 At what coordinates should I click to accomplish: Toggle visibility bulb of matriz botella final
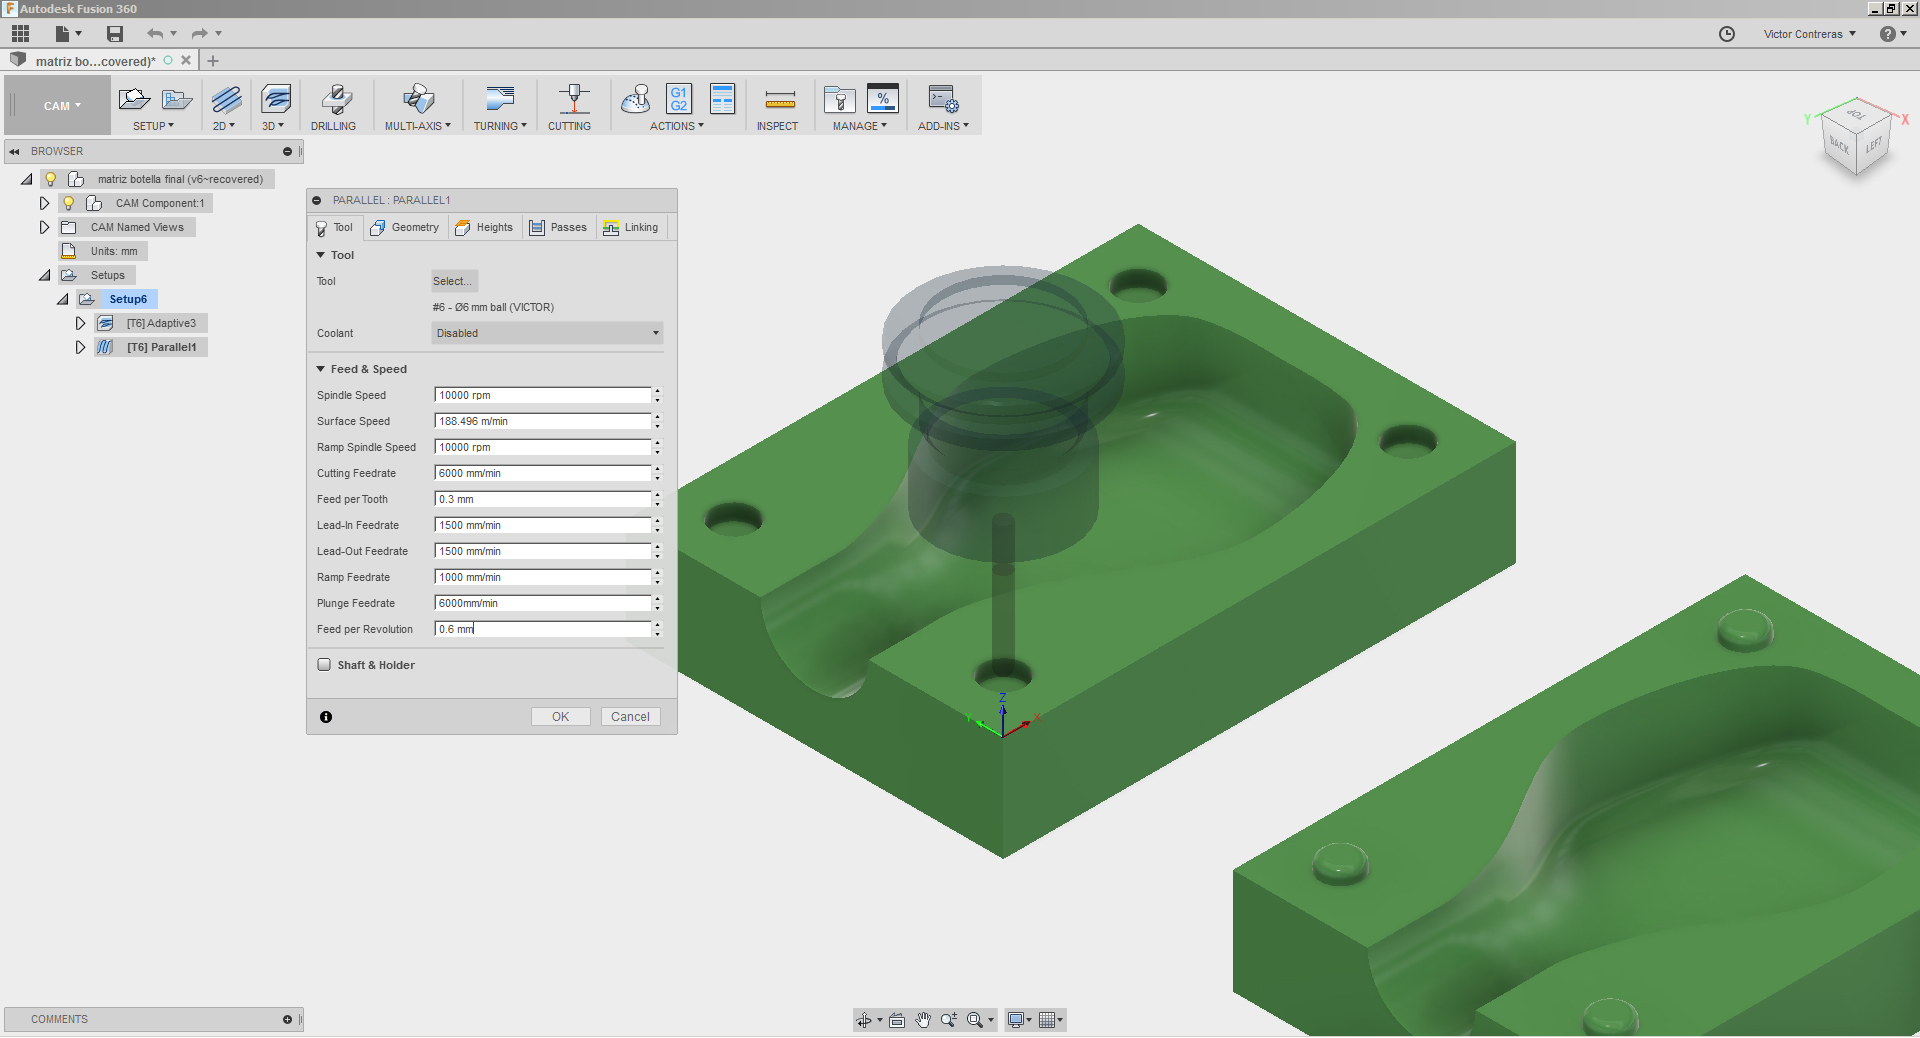[50, 179]
